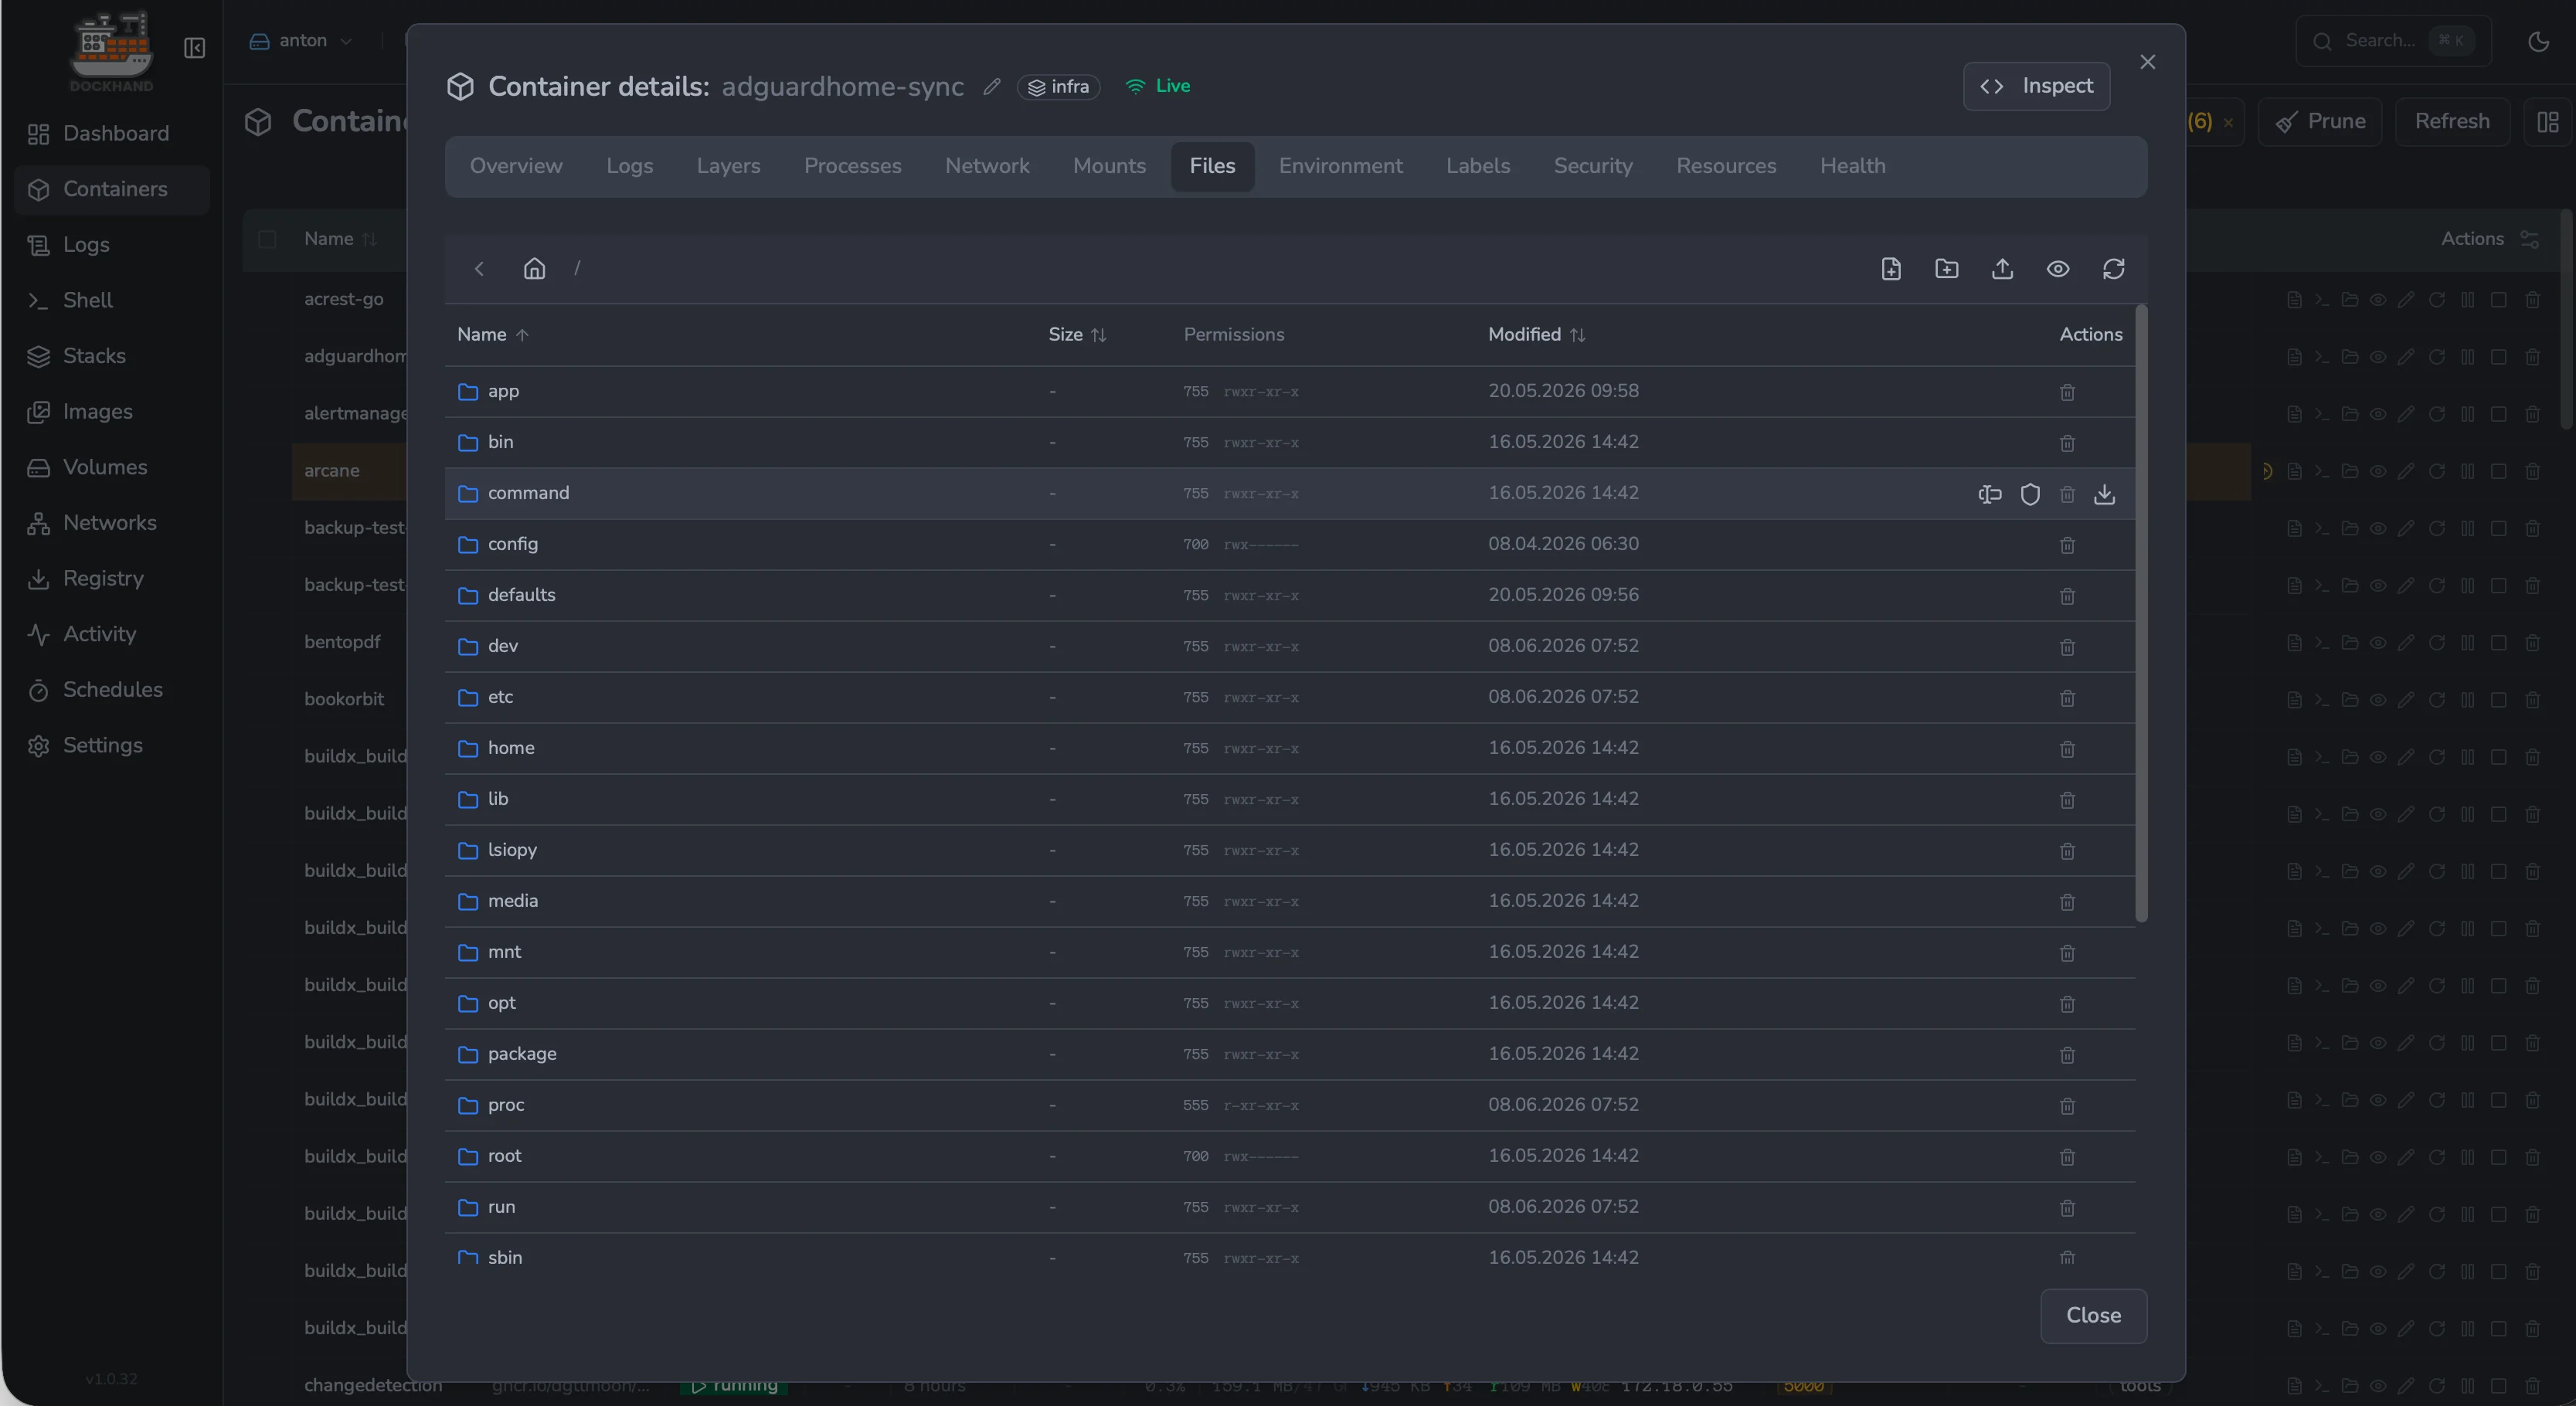Click the Inspect button
Viewport: 2576px width, 1406px height.
pos(2036,87)
